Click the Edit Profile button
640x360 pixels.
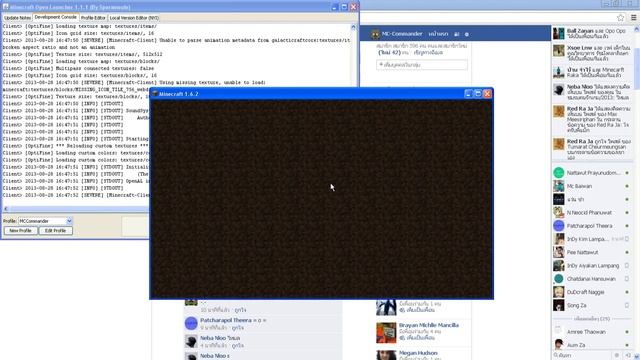pyautogui.click(x=56, y=231)
